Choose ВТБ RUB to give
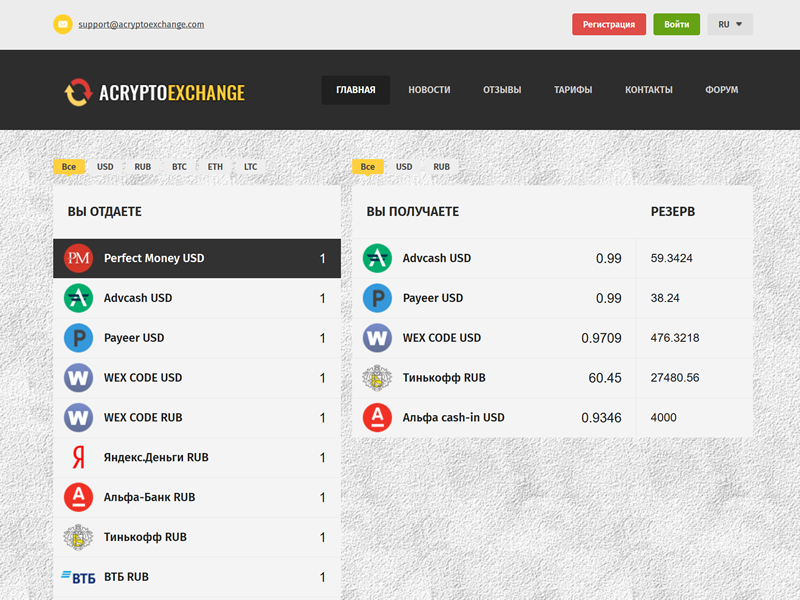 [197, 577]
